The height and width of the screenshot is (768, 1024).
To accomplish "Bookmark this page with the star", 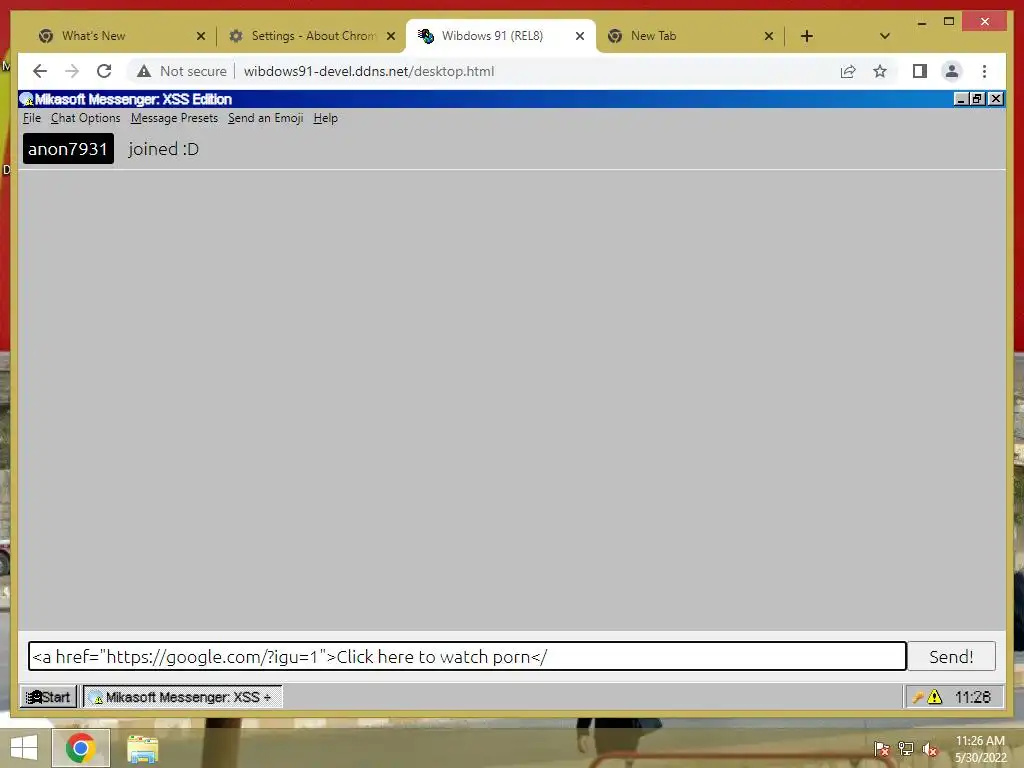I will (880, 71).
